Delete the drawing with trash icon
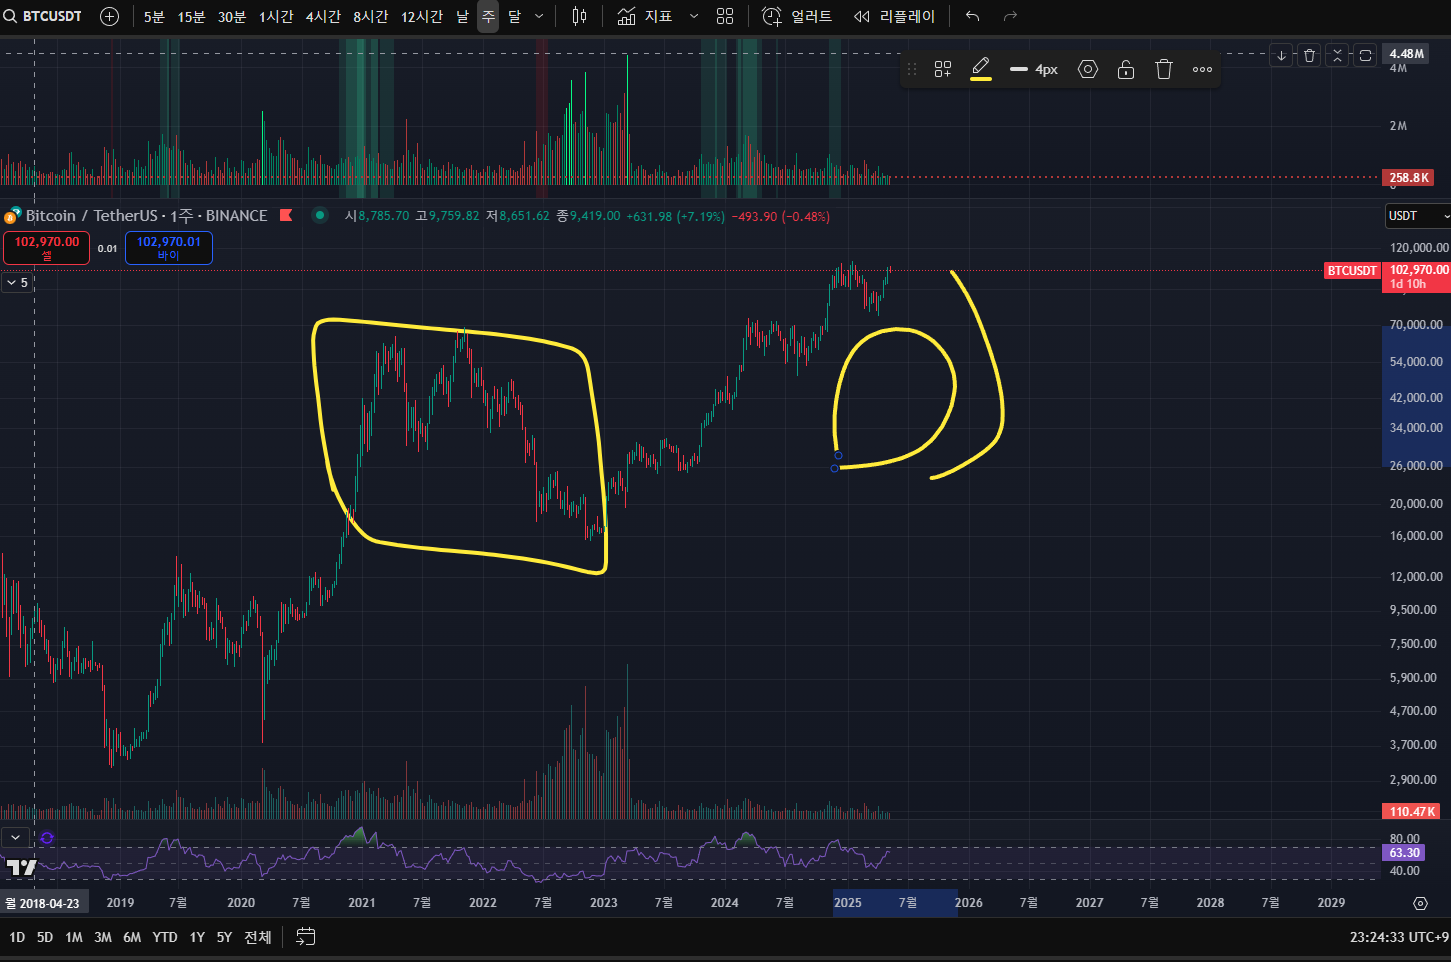Viewport: 1451px width, 962px height. [1164, 69]
